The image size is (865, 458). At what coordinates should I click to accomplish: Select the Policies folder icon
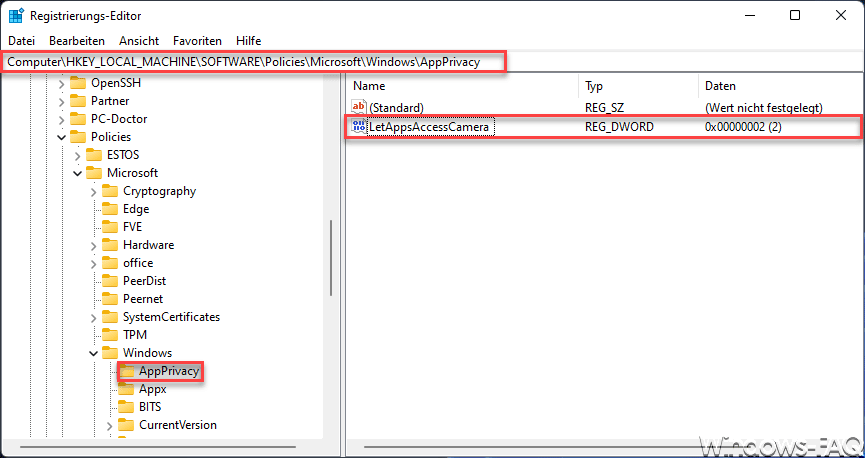pos(78,137)
